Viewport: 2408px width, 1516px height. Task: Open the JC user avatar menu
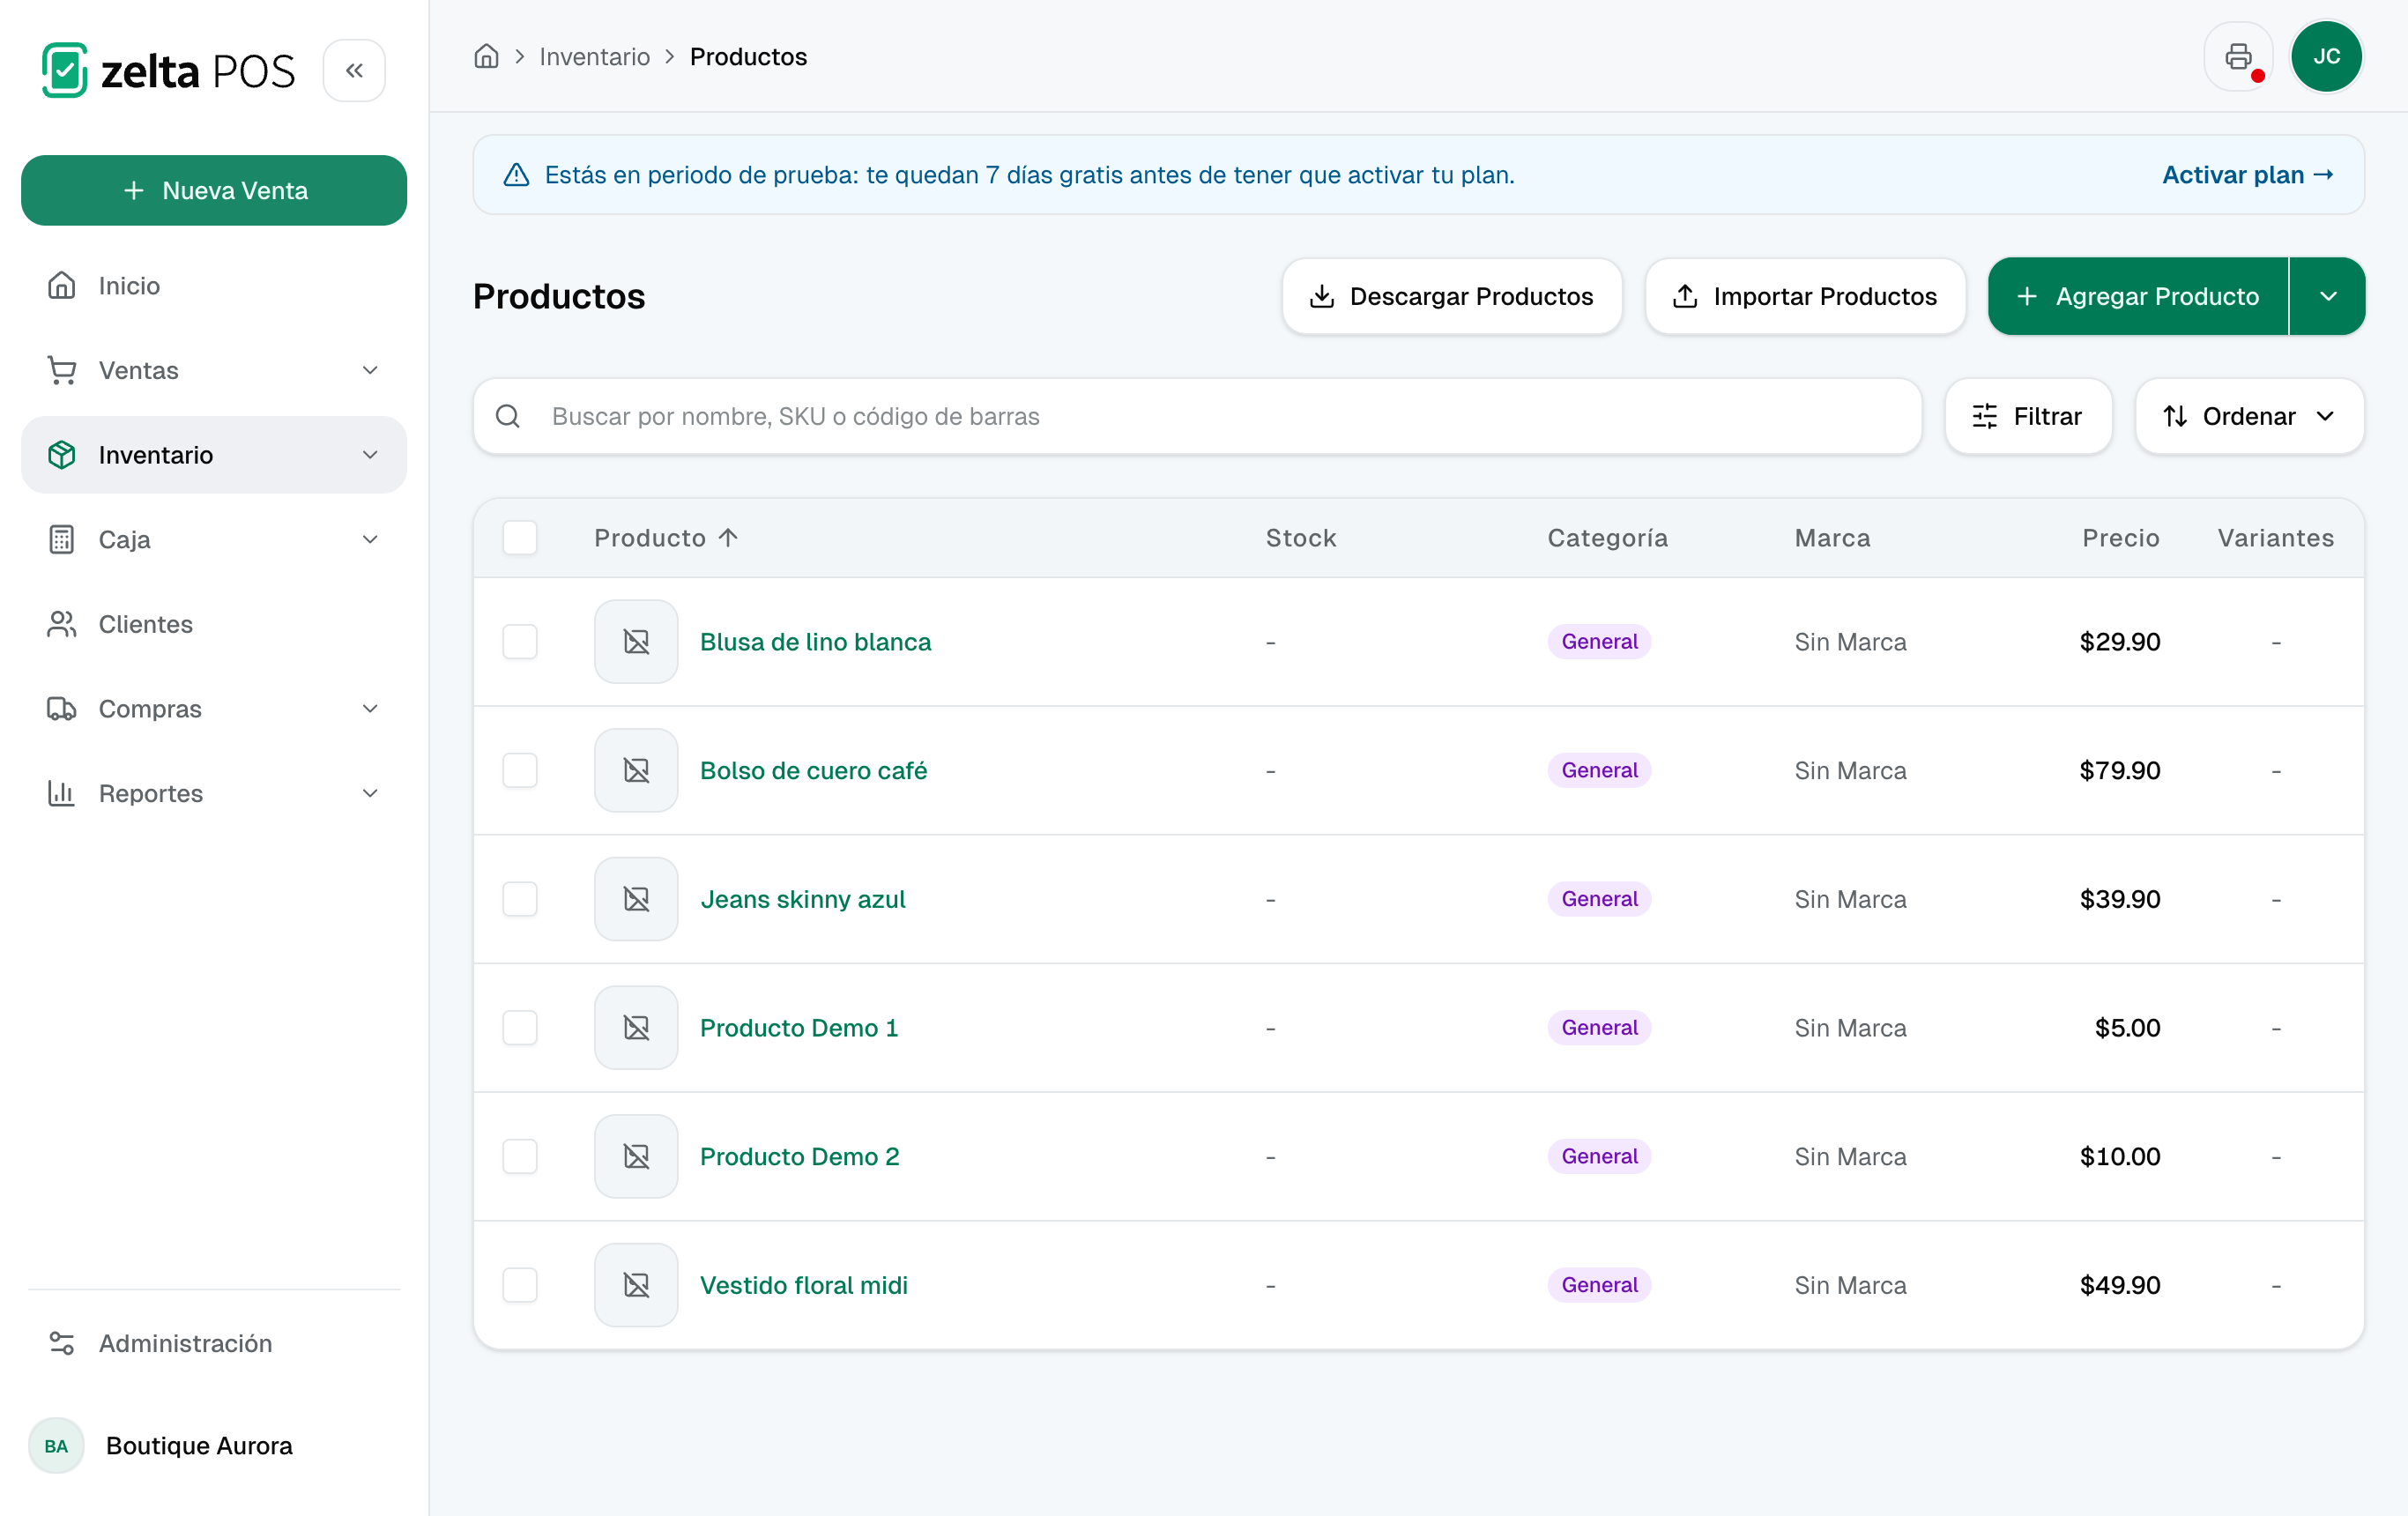[2326, 57]
